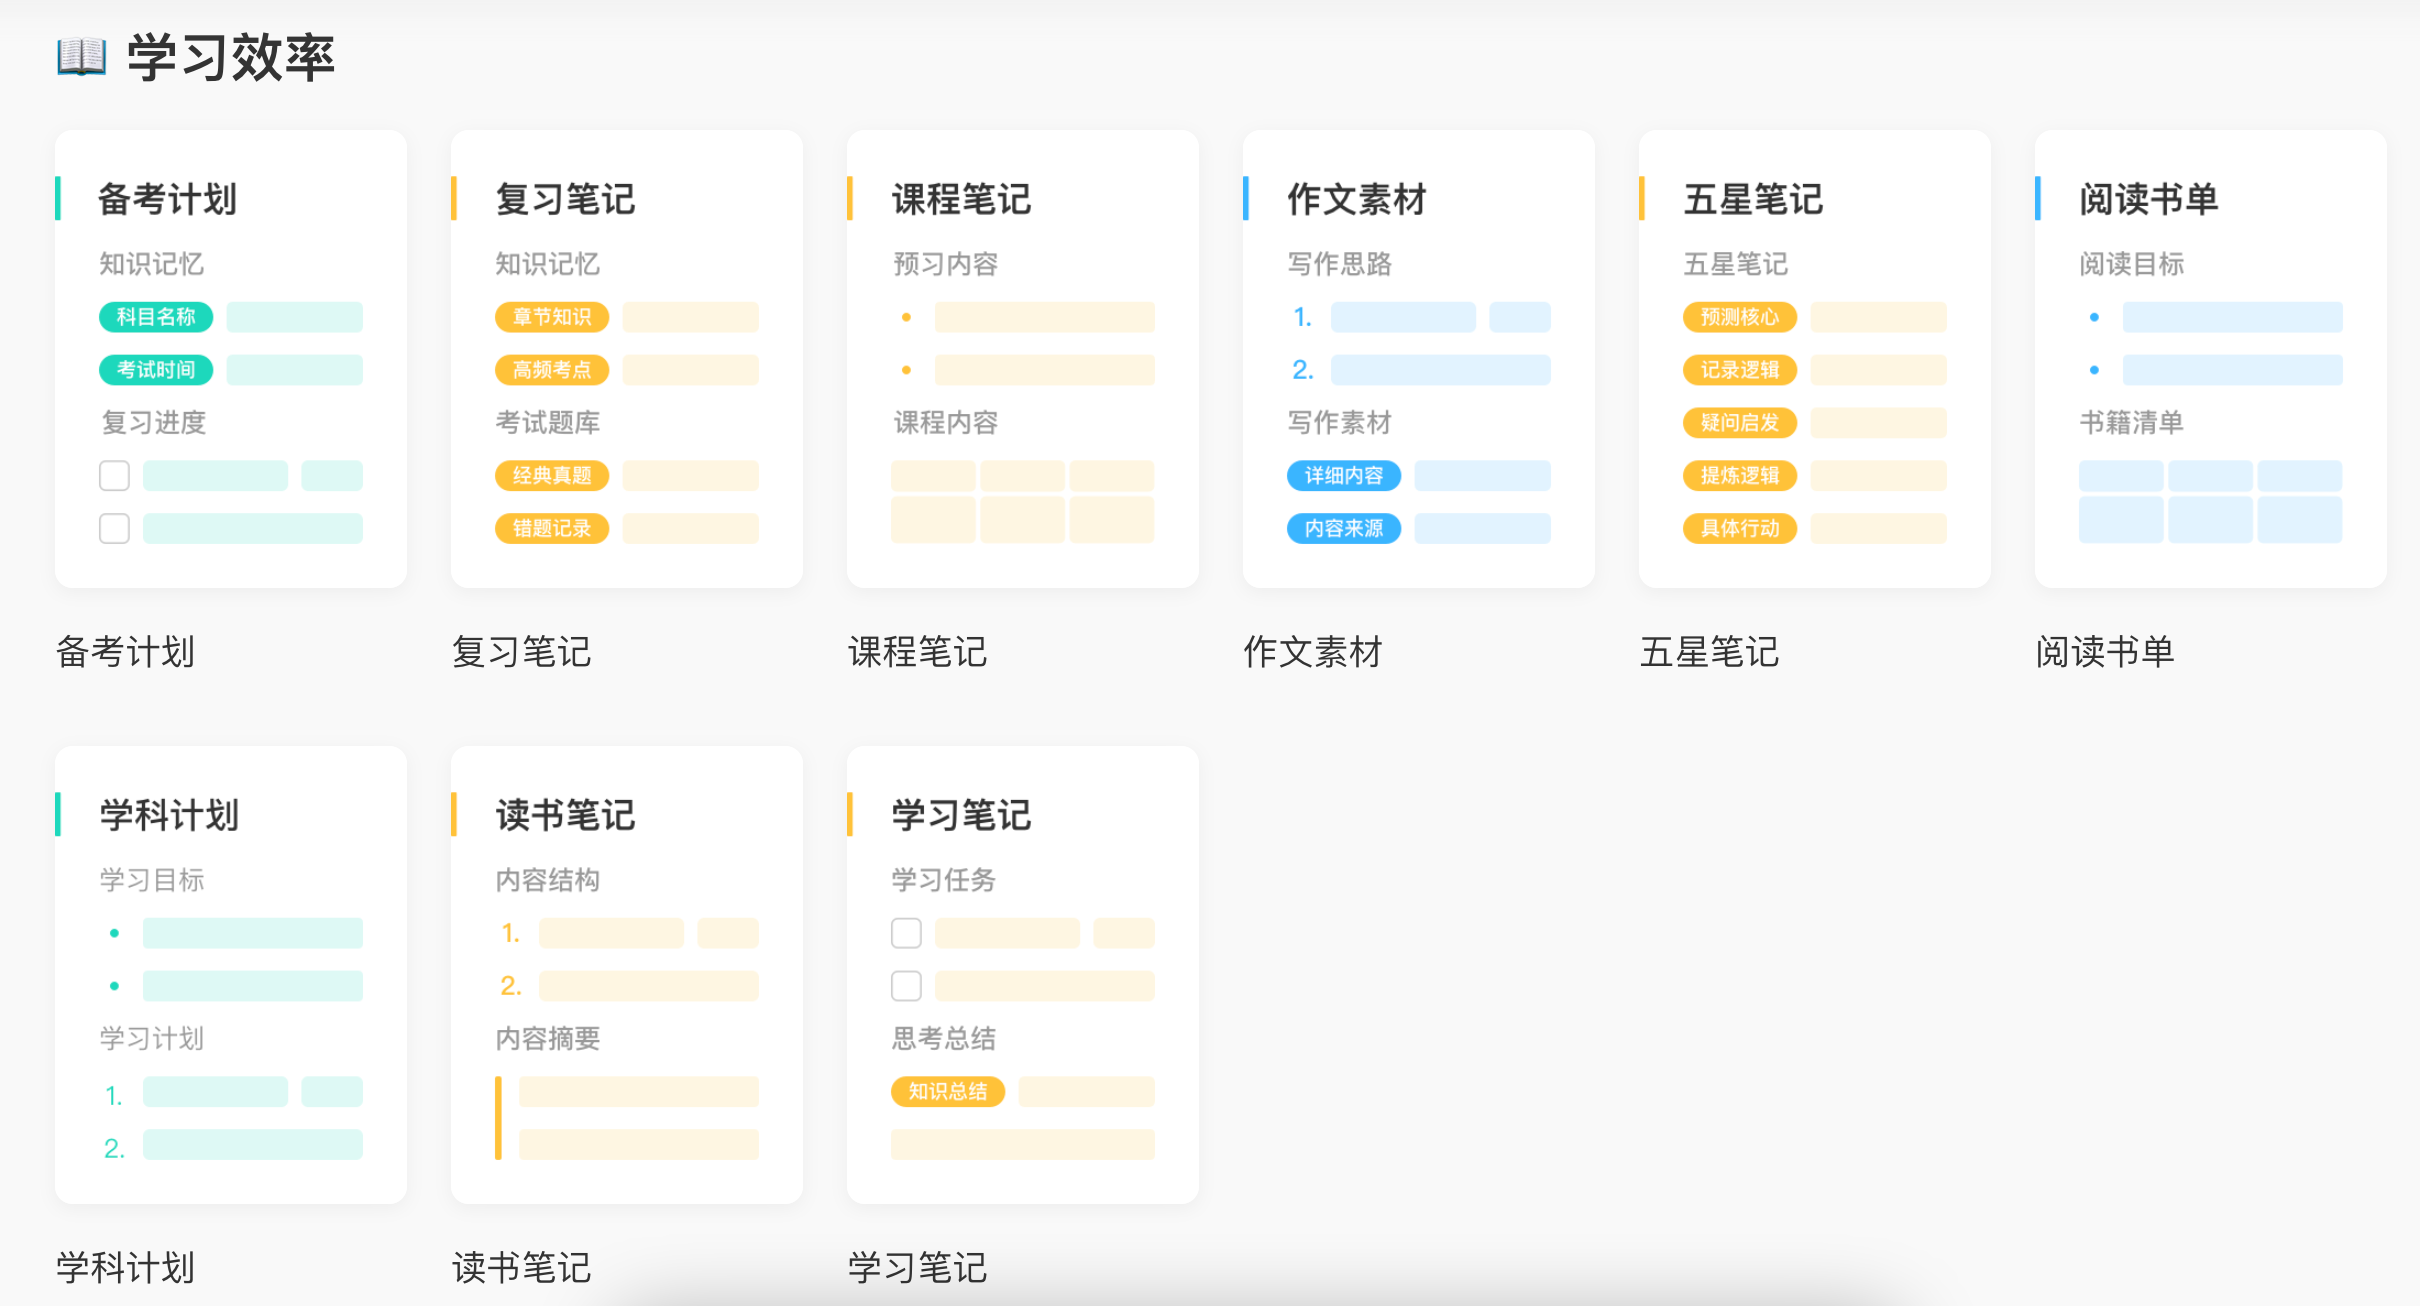Open the 五星笔记 template preview
Viewport: 2420px width, 1306px height.
pyautogui.click(x=1815, y=358)
